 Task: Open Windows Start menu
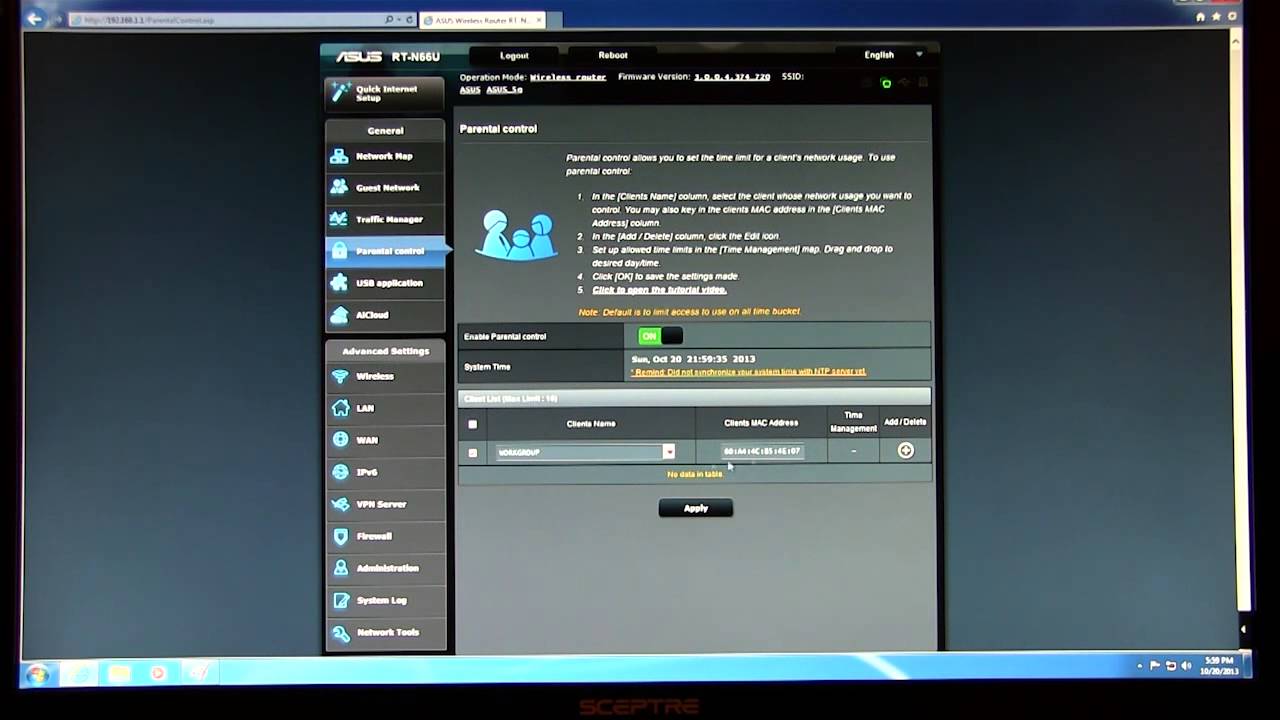tap(37, 674)
